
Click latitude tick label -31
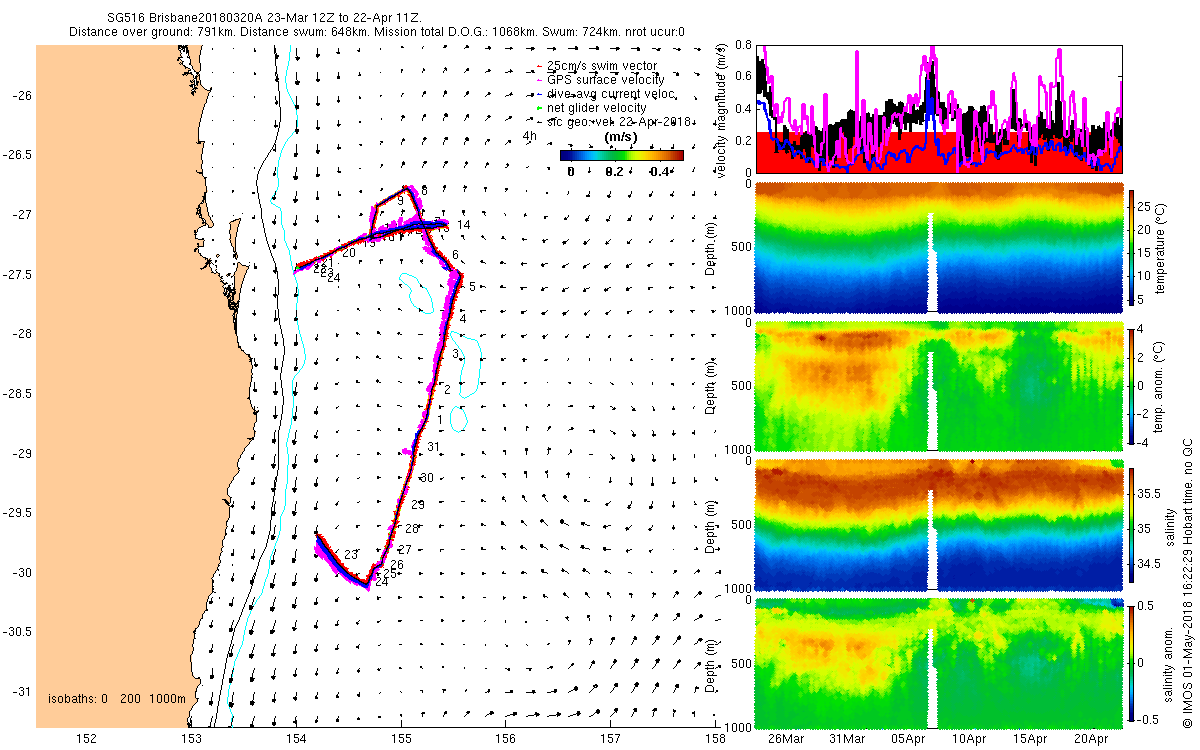[21, 691]
